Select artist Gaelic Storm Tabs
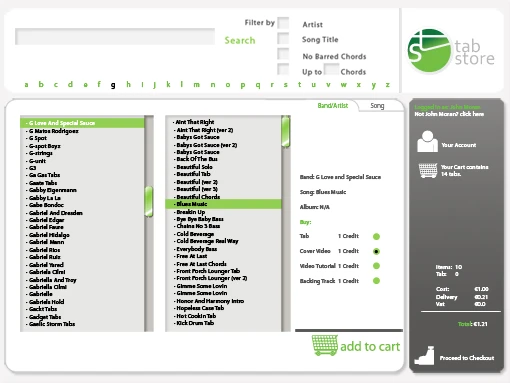The height and width of the screenshot is (383, 510). pyautogui.click(x=52, y=324)
